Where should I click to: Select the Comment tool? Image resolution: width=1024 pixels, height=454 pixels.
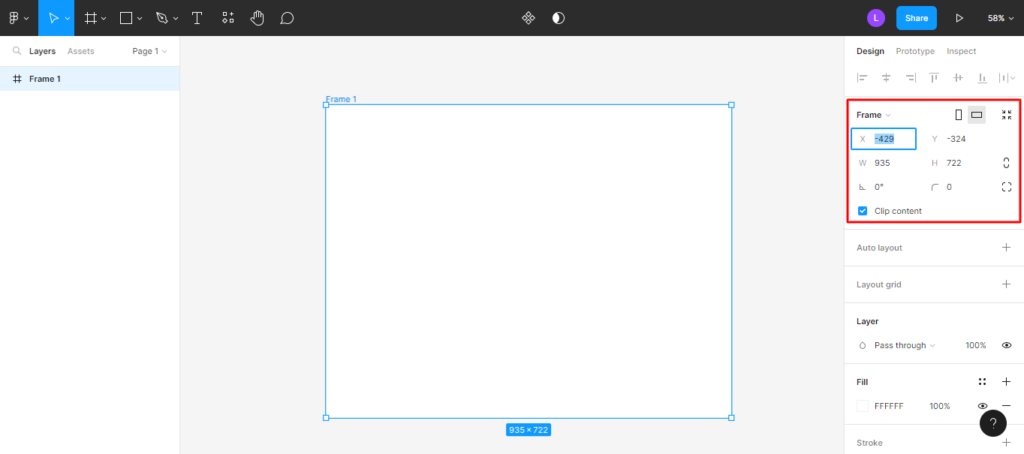tap(287, 18)
